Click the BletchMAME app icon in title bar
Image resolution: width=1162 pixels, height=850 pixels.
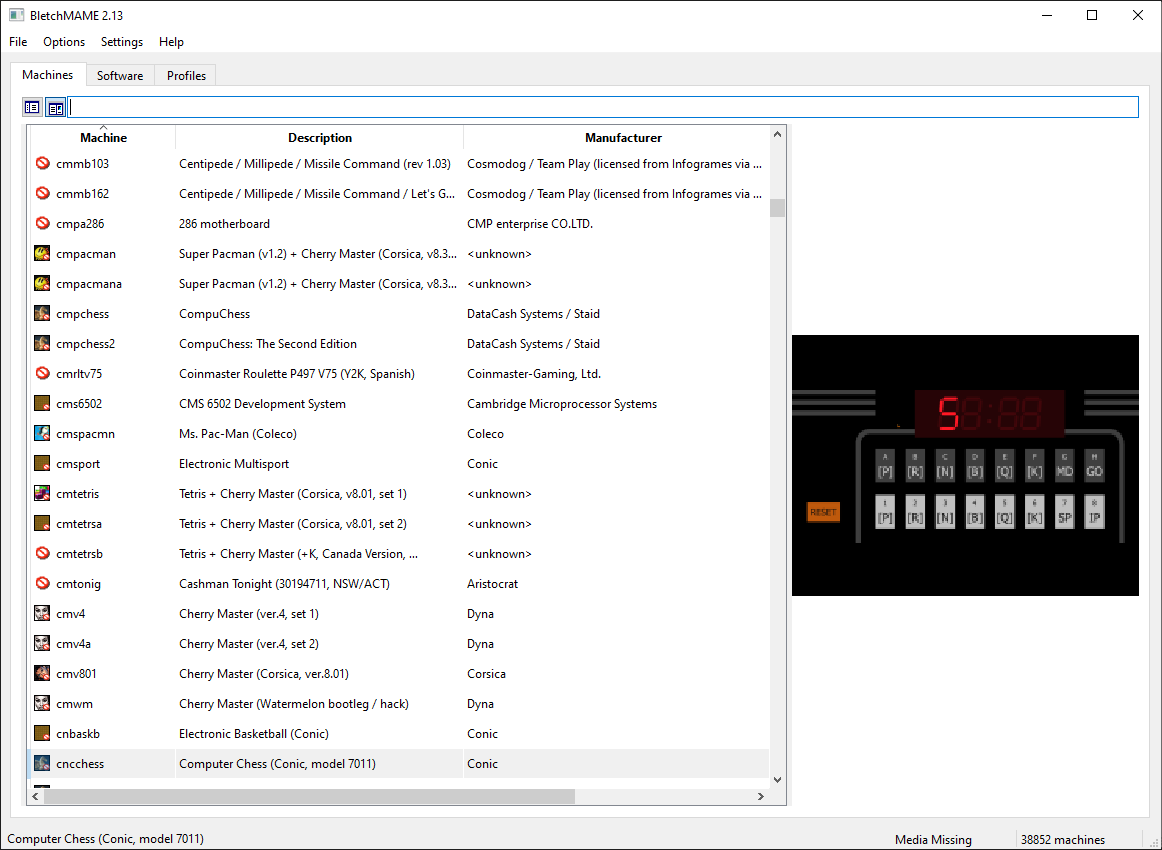[x=16, y=15]
